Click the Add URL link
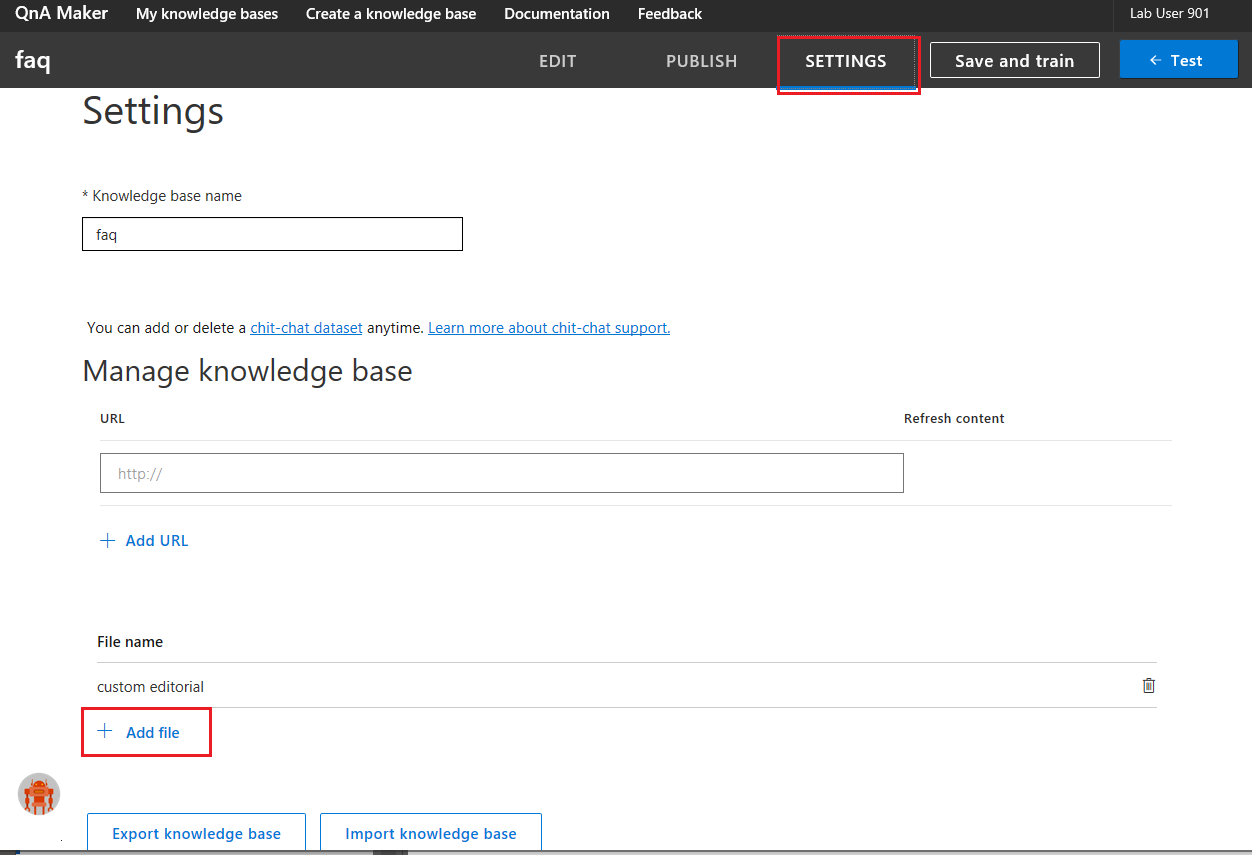1252x855 pixels. pos(157,541)
